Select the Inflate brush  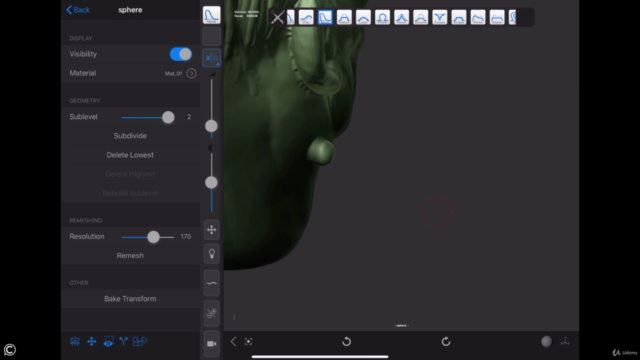[x=382, y=18]
